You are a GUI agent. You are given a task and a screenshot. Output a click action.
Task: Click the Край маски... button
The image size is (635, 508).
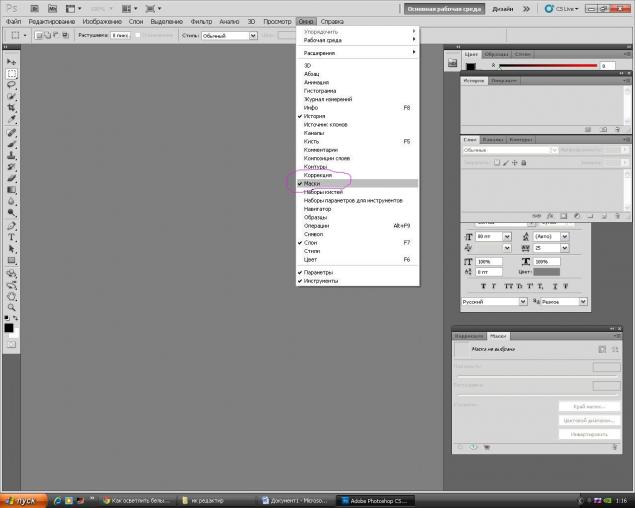[x=589, y=406]
